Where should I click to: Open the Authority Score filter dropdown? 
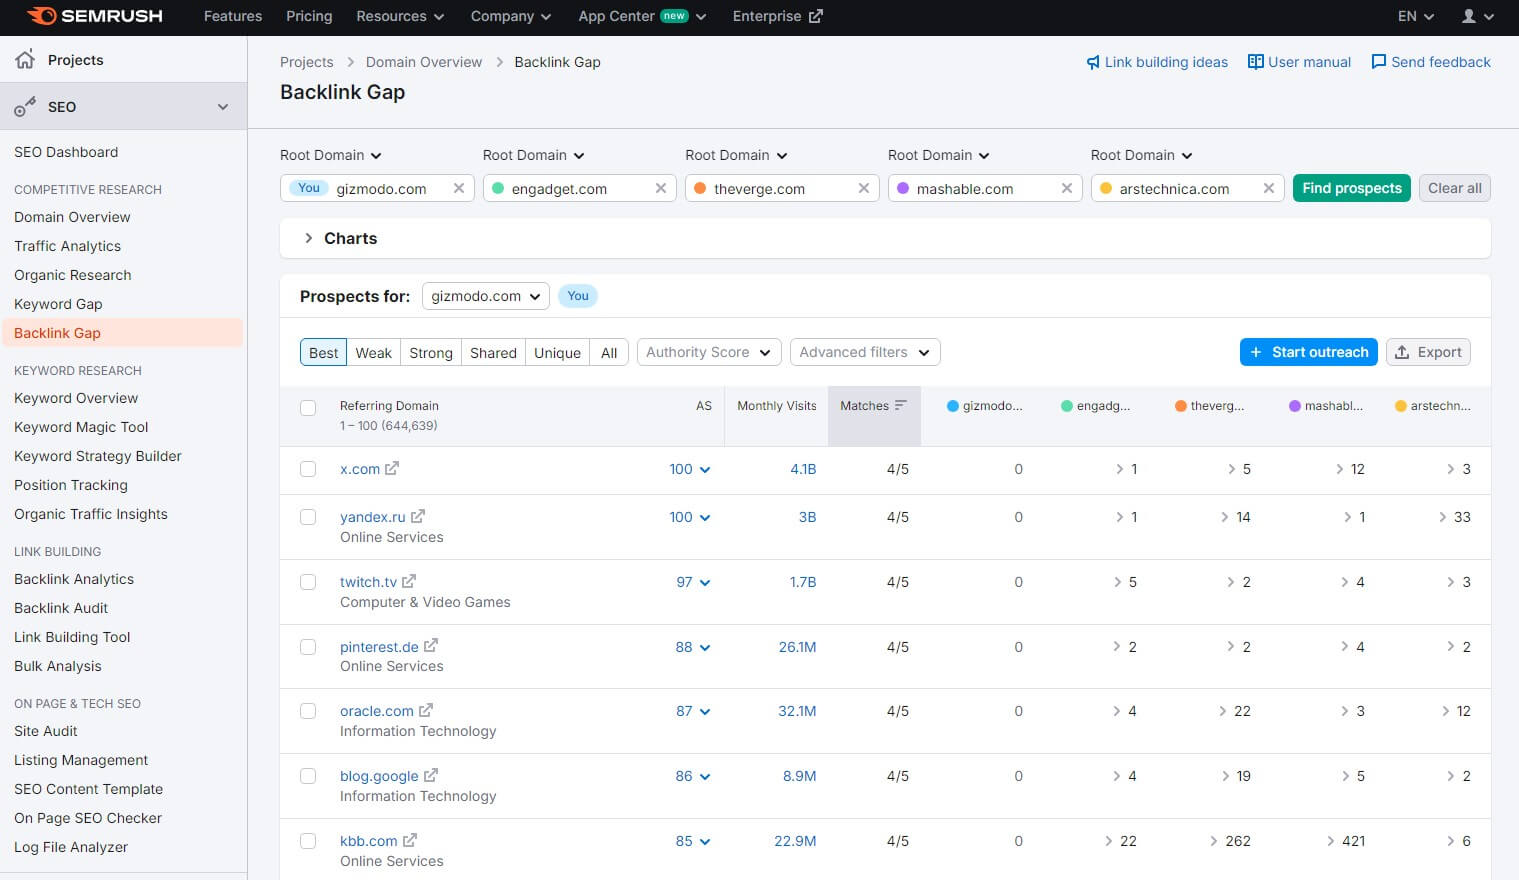[709, 352]
